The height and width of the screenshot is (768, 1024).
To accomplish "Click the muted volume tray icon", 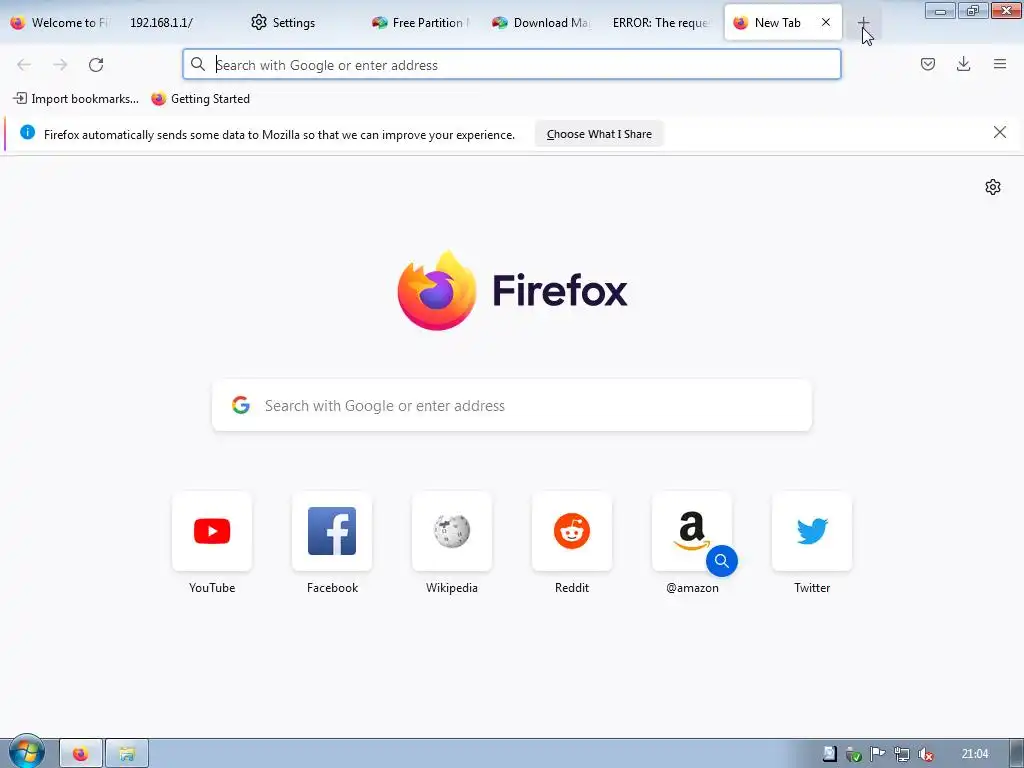I will 925,754.
